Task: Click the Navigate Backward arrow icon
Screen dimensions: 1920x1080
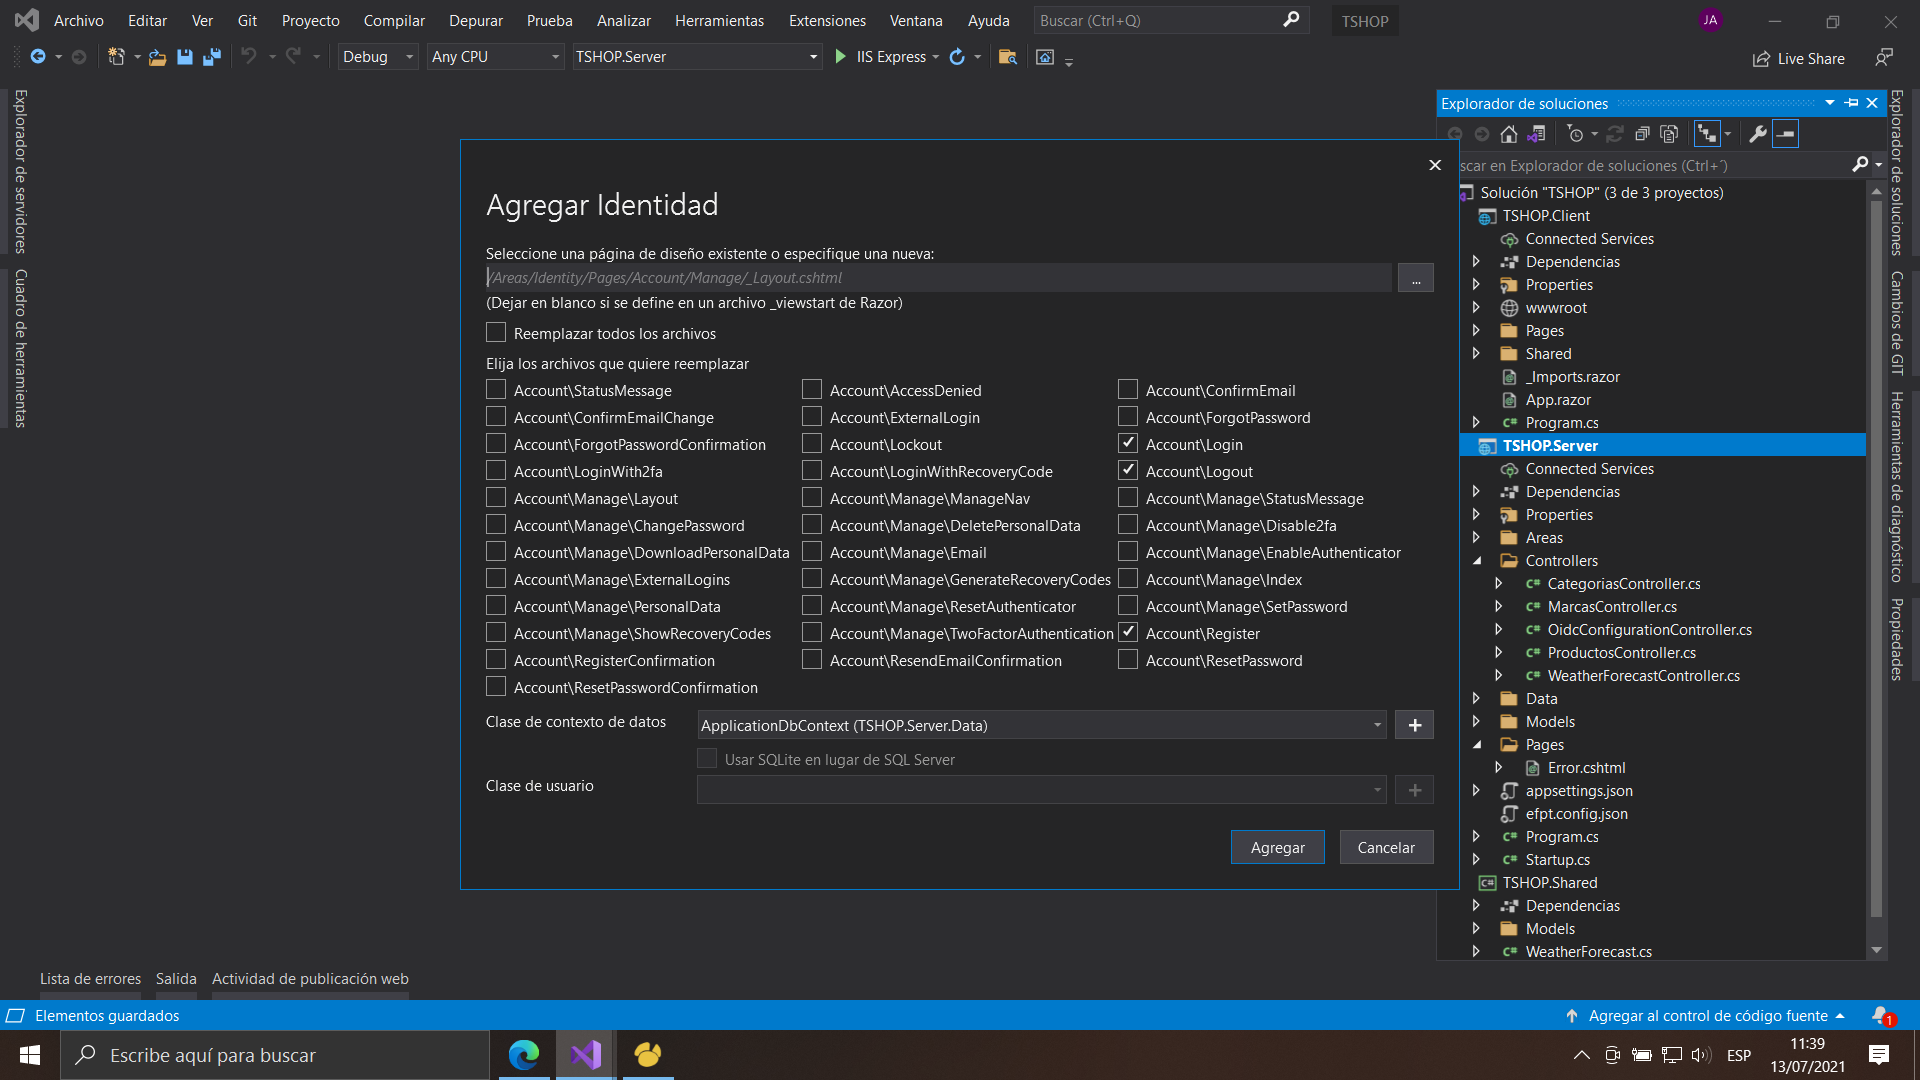Action: 38,57
